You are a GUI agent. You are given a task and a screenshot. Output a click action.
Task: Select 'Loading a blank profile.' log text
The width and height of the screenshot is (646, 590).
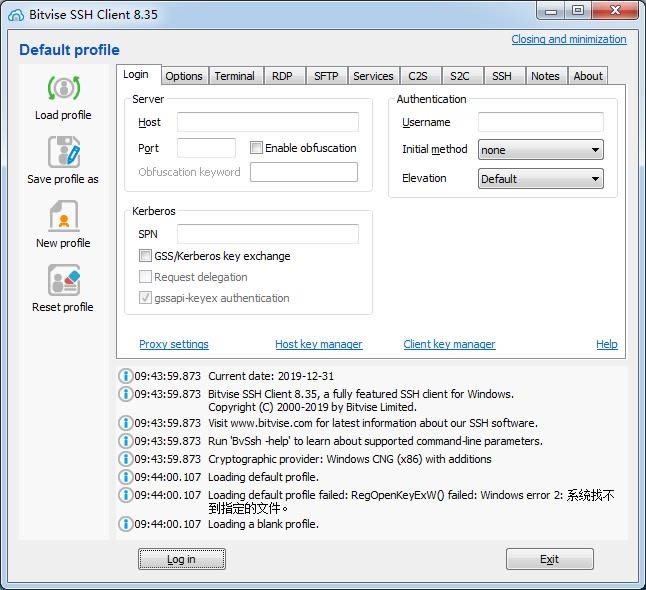pos(263,524)
